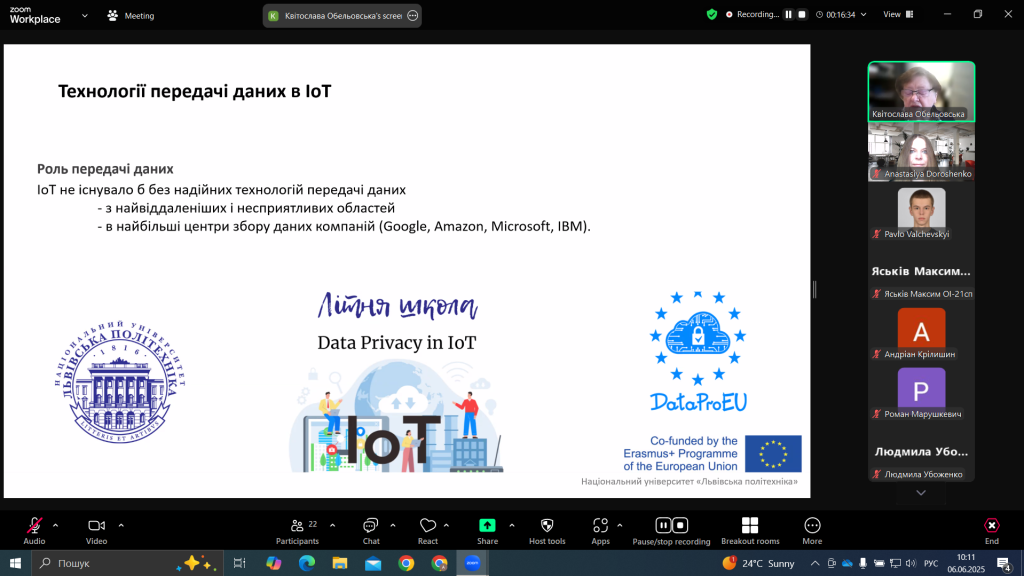Viewport: 1024px width, 576px height.
Task: Open the Apps menu icon
Action: pos(600,526)
